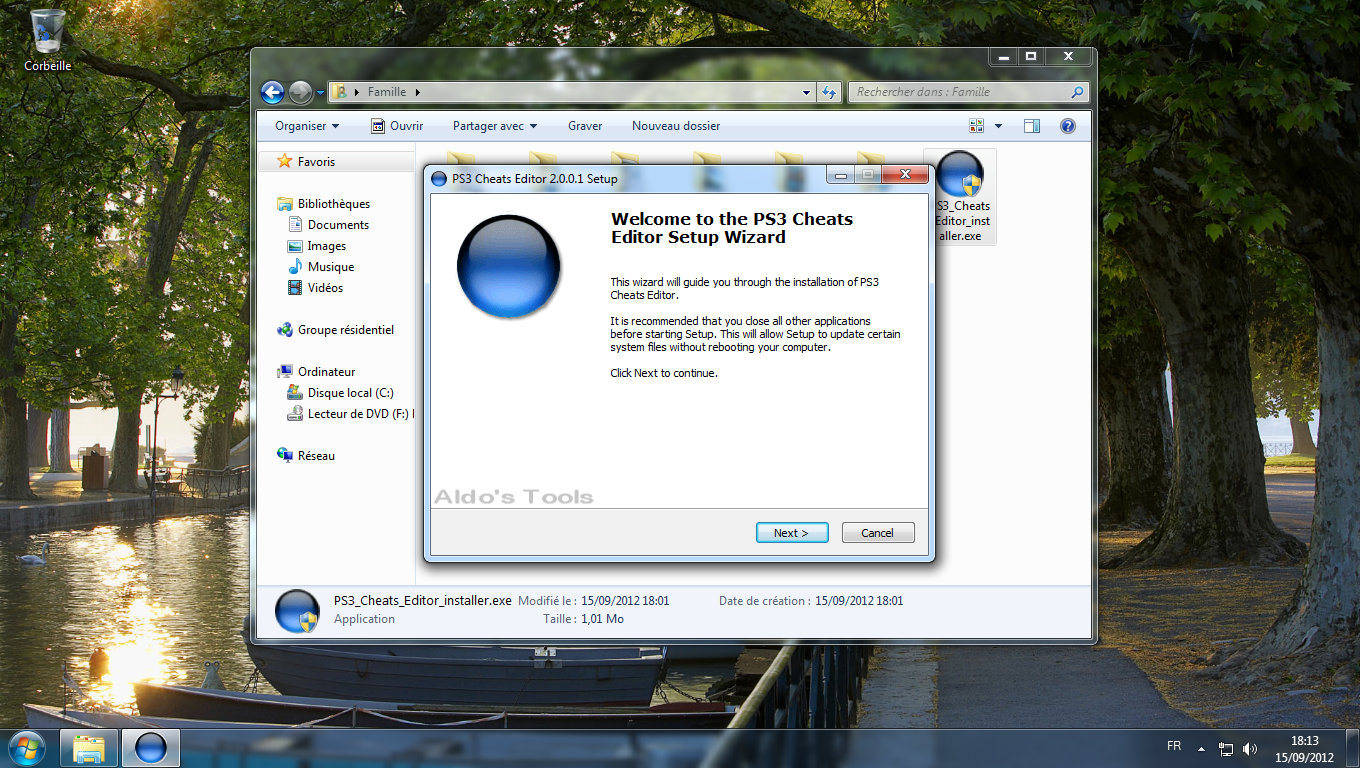Screen dimensions: 1360x768
Task: Open the network tray icon
Action: [1226, 748]
